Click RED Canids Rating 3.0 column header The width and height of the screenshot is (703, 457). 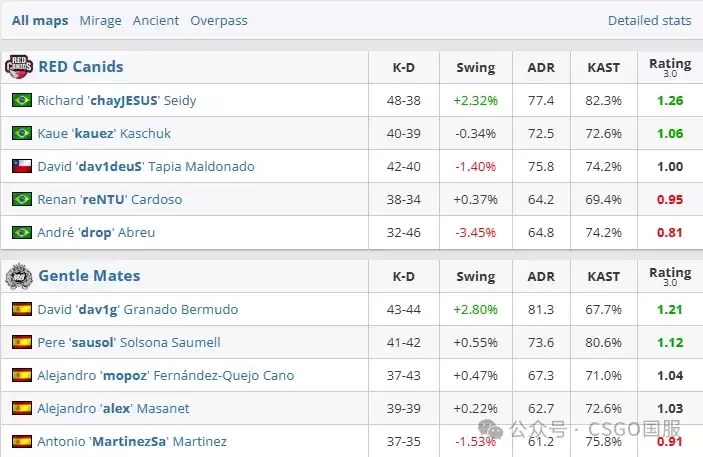pyautogui.click(x=670, y=67)
